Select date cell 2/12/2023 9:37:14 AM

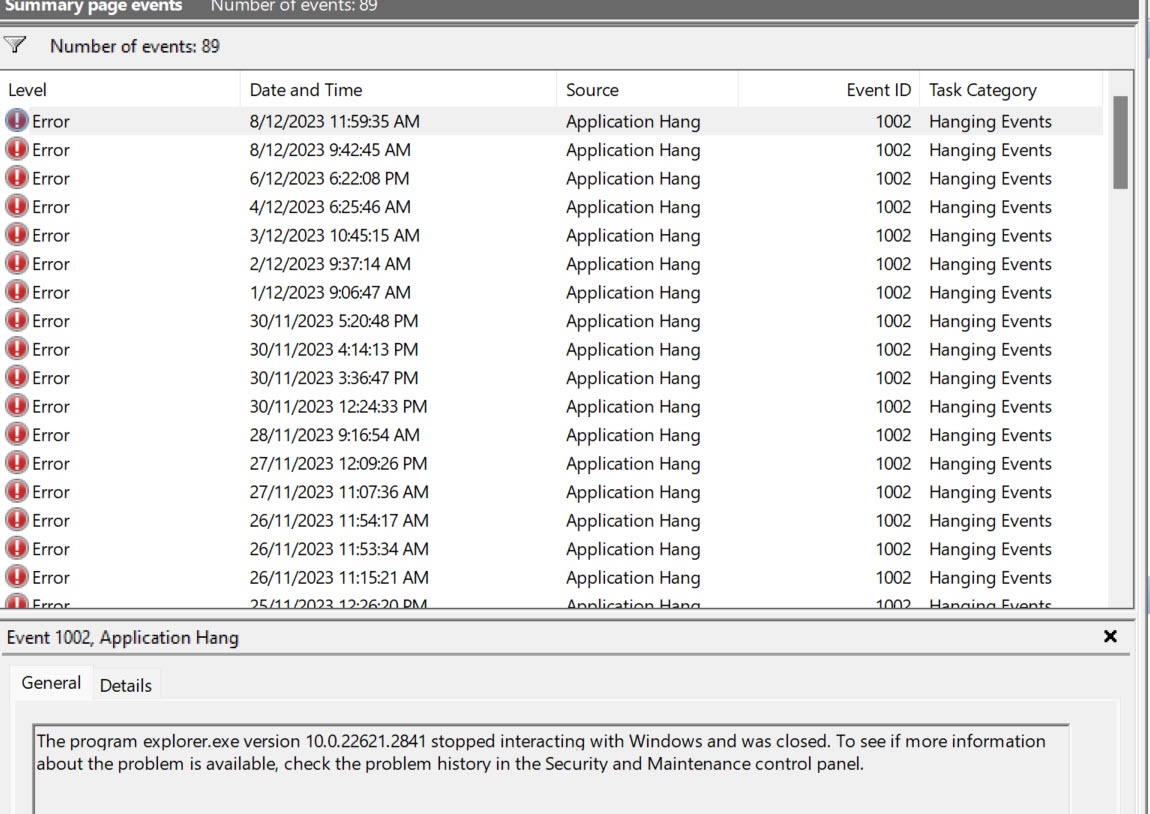coord(330,264)
